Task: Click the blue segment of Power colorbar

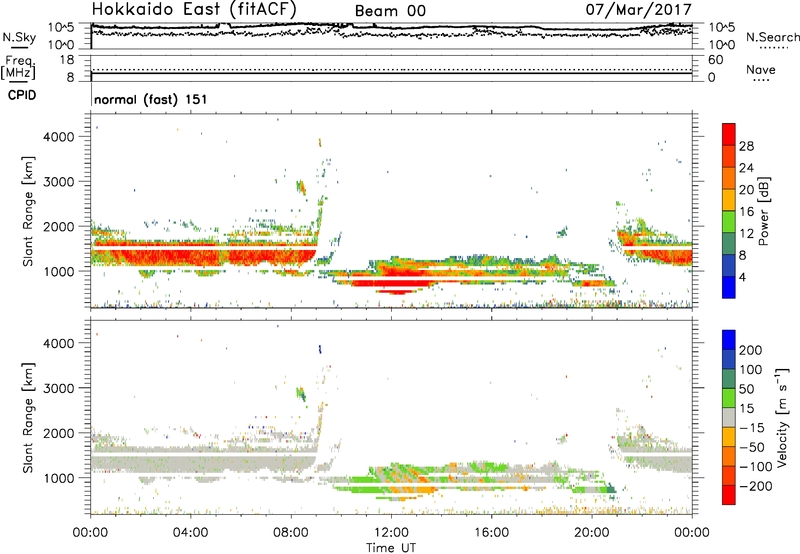Action: click(x=729, y=287)
